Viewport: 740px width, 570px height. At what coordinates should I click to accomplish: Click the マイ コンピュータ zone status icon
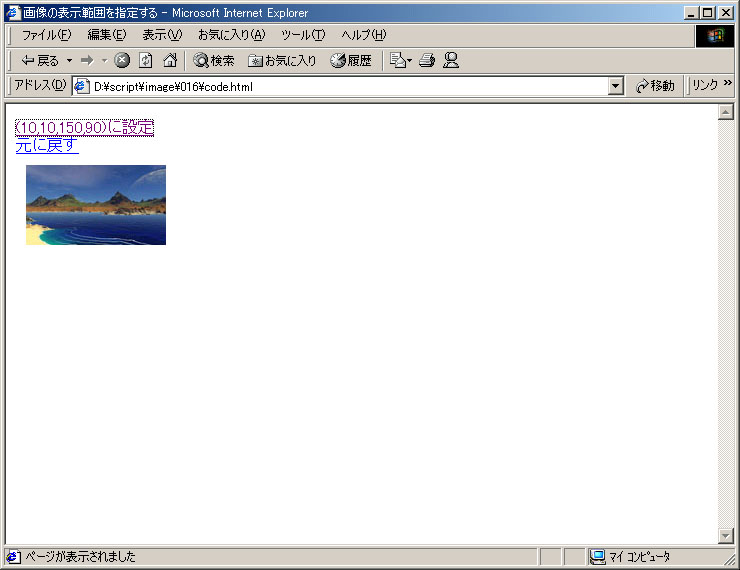click(x=597, y=557)
